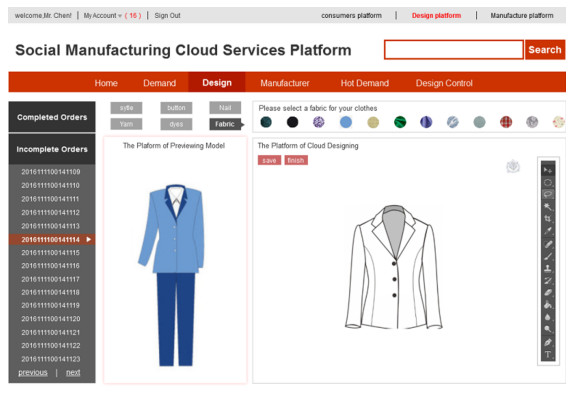Choose the Fabric option
The height and width of the screenshot is (396, 578).
tap(226, 124)
